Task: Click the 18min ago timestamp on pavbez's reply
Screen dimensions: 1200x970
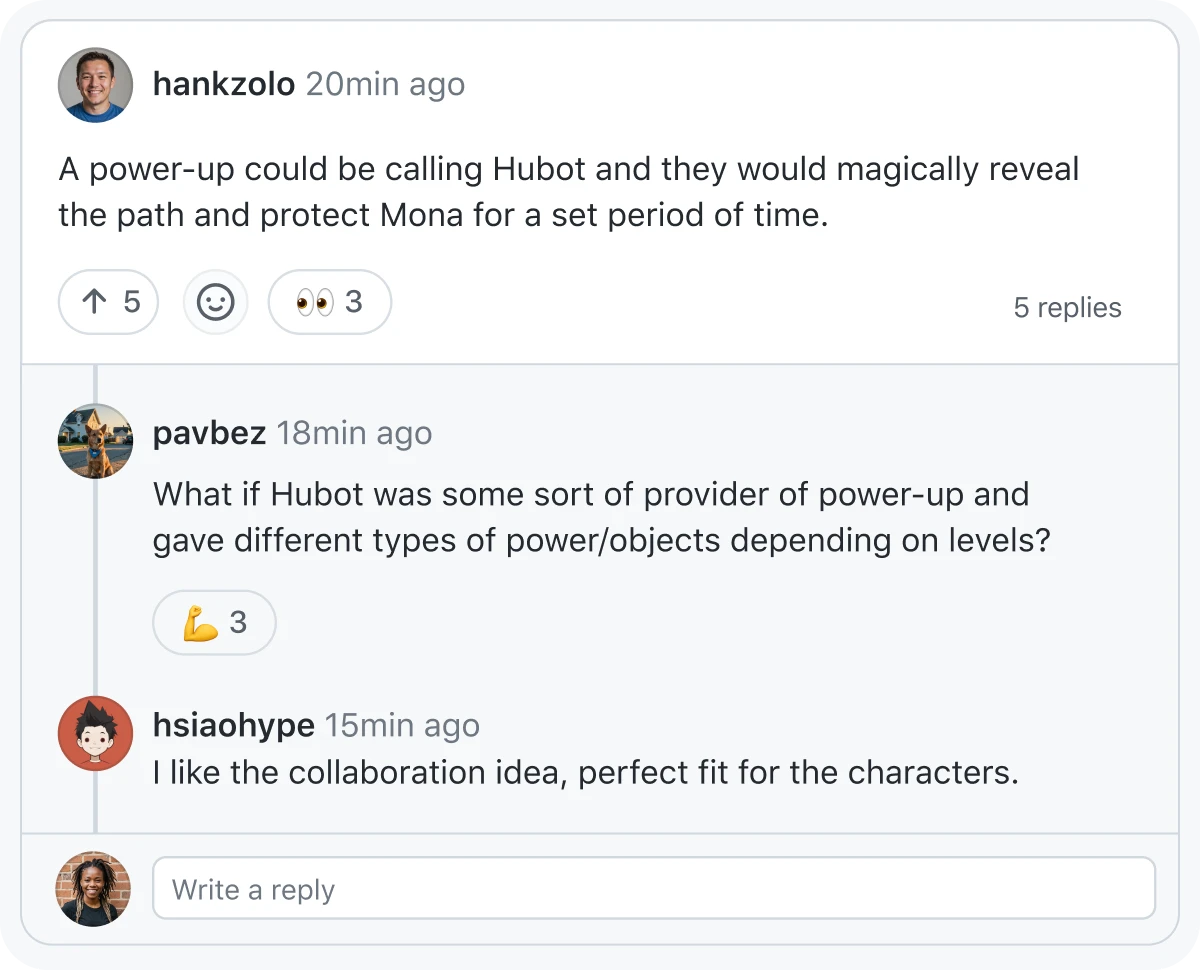Action: tap(354, 433)
